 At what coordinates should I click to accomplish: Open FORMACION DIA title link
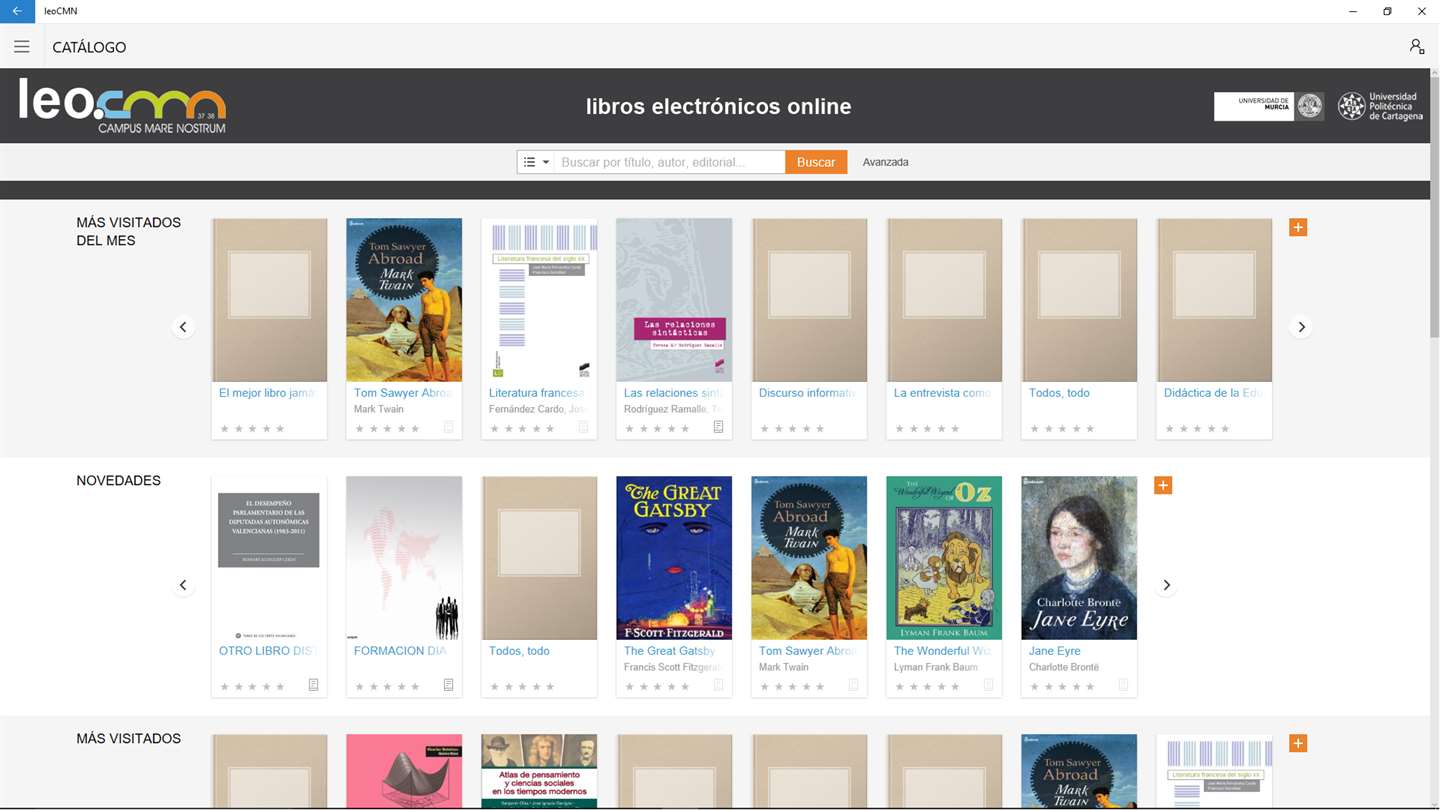400,651
